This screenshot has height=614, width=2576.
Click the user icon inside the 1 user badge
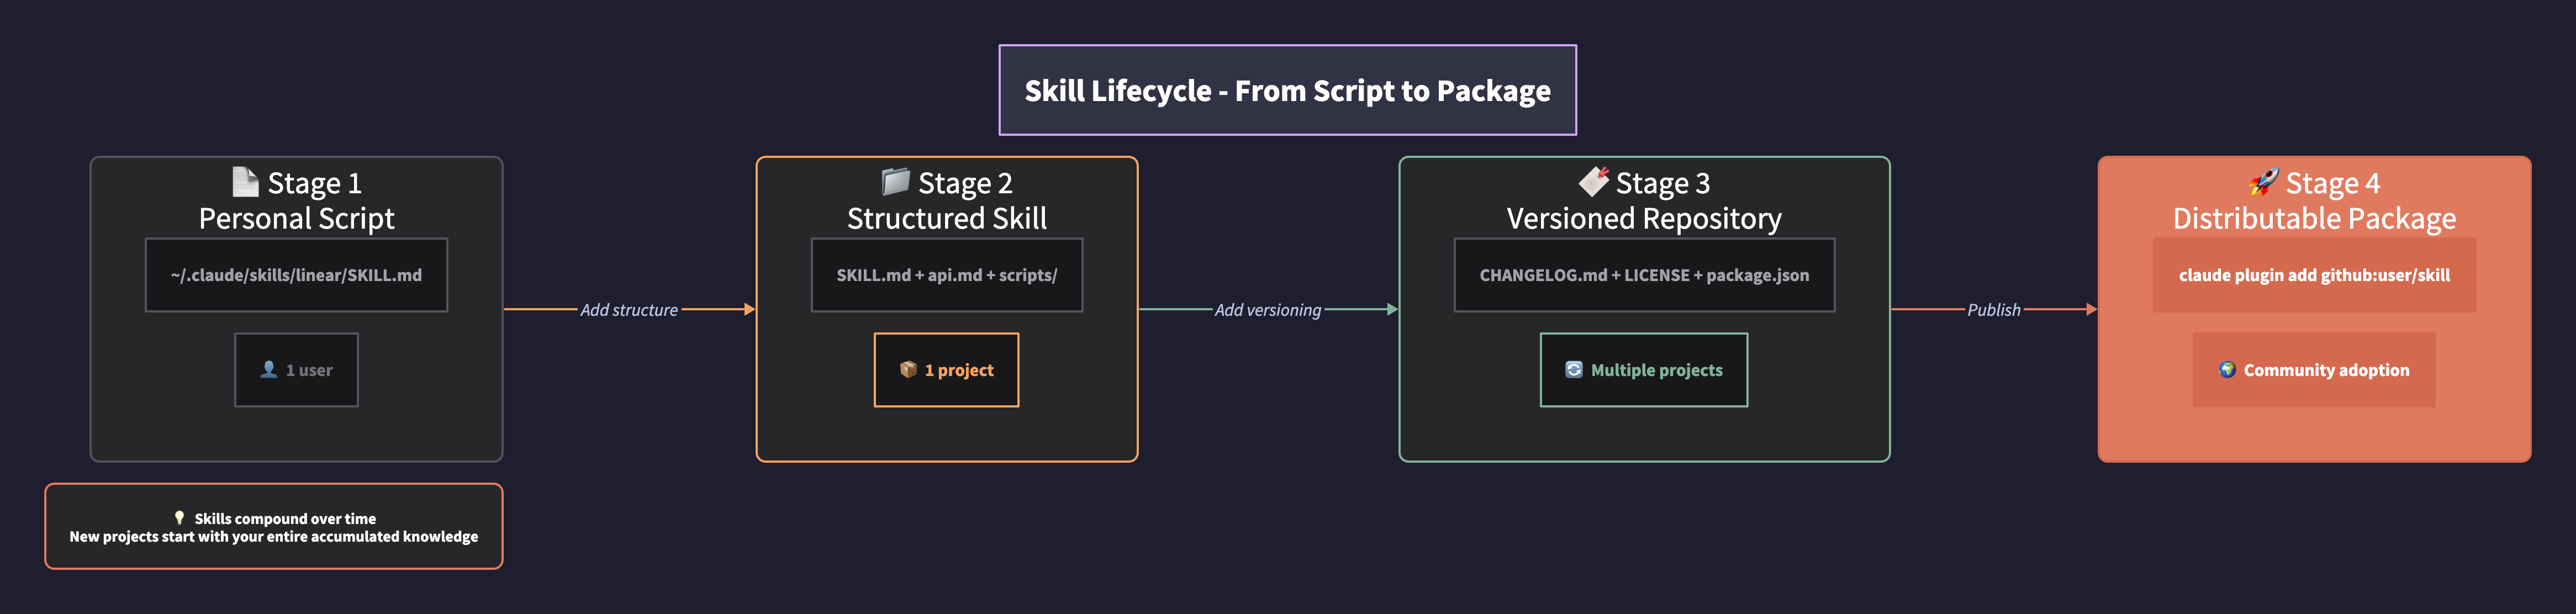pyautogui.click(x=268, y=370)
